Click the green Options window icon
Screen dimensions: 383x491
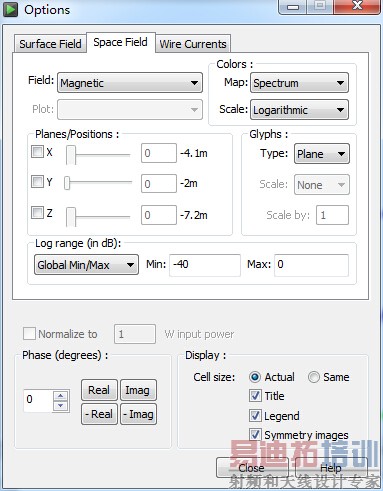pos(10,9)
